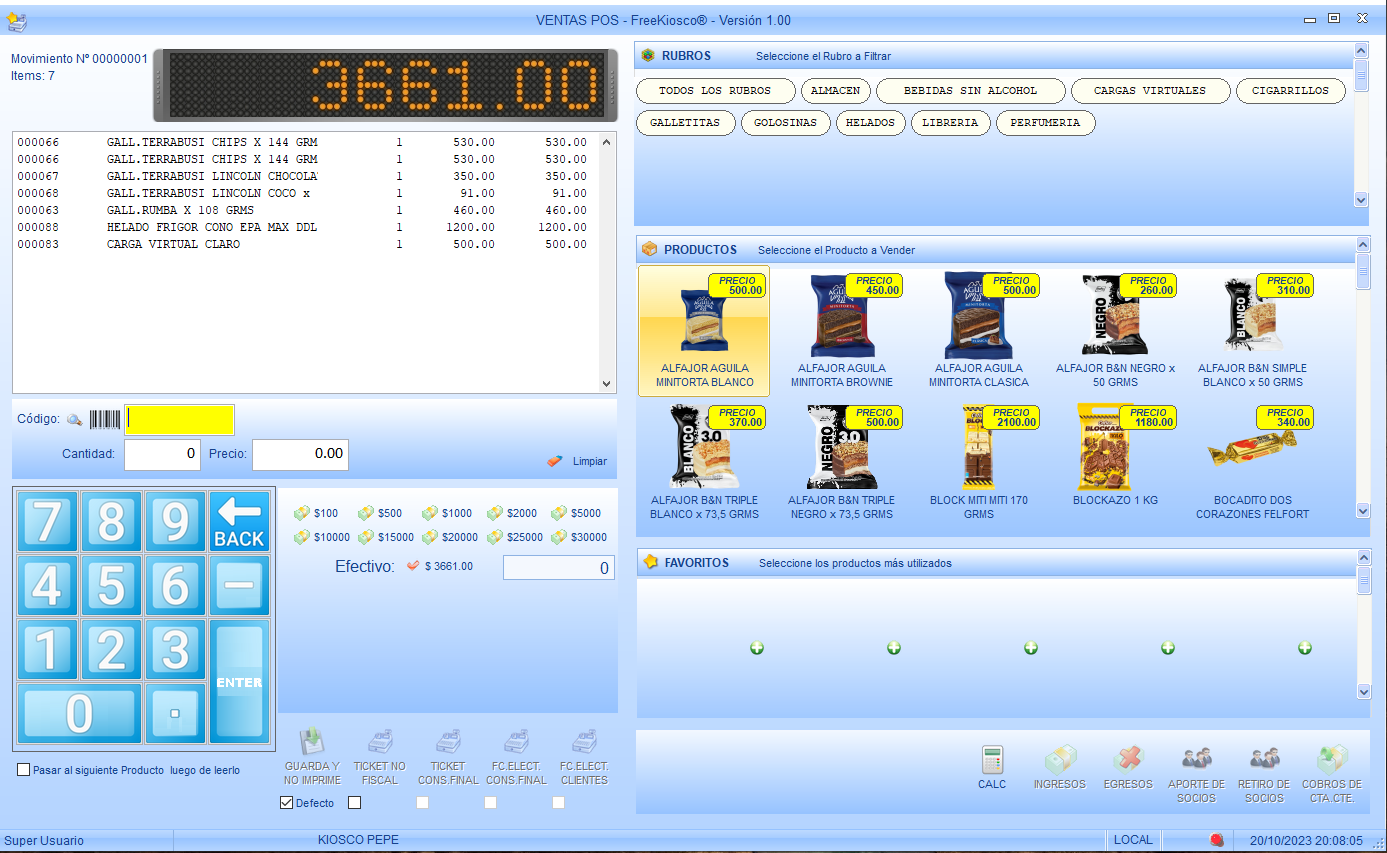Add a $100 bill to the cash amount

pos(316,513)
